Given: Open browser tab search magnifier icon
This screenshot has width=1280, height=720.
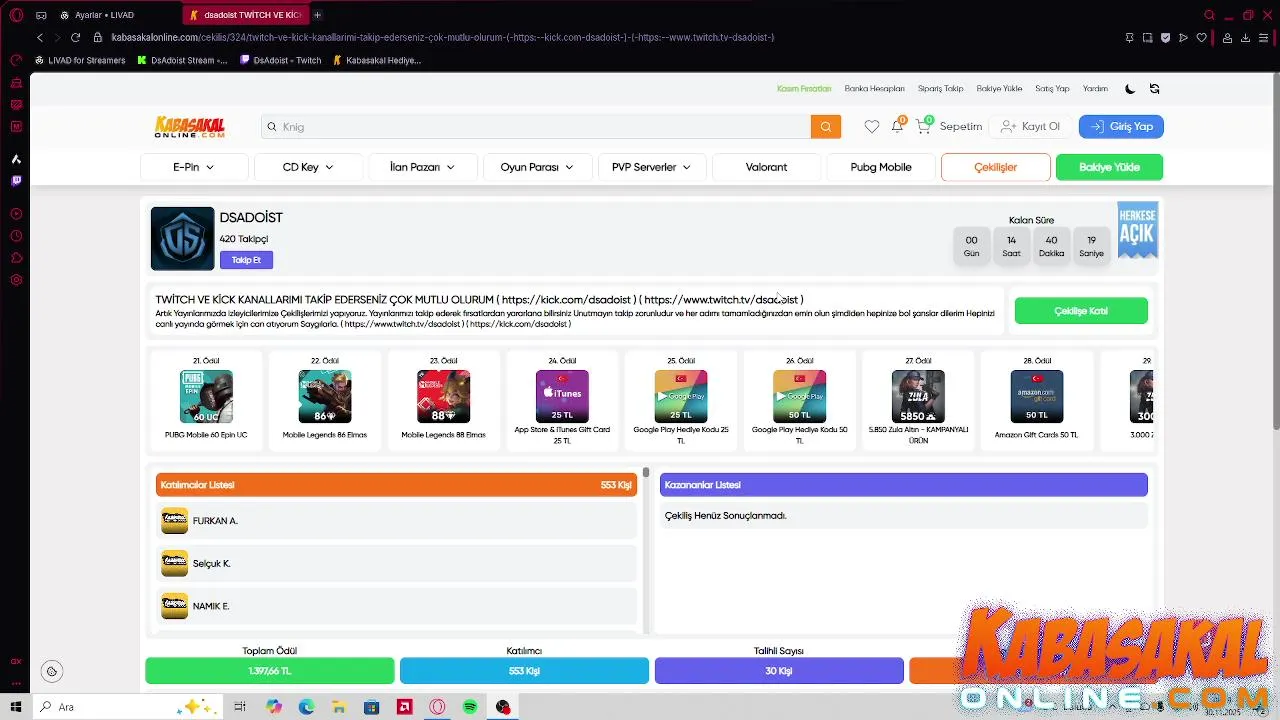Looking at the screenshot, I should click(1209, 15).
